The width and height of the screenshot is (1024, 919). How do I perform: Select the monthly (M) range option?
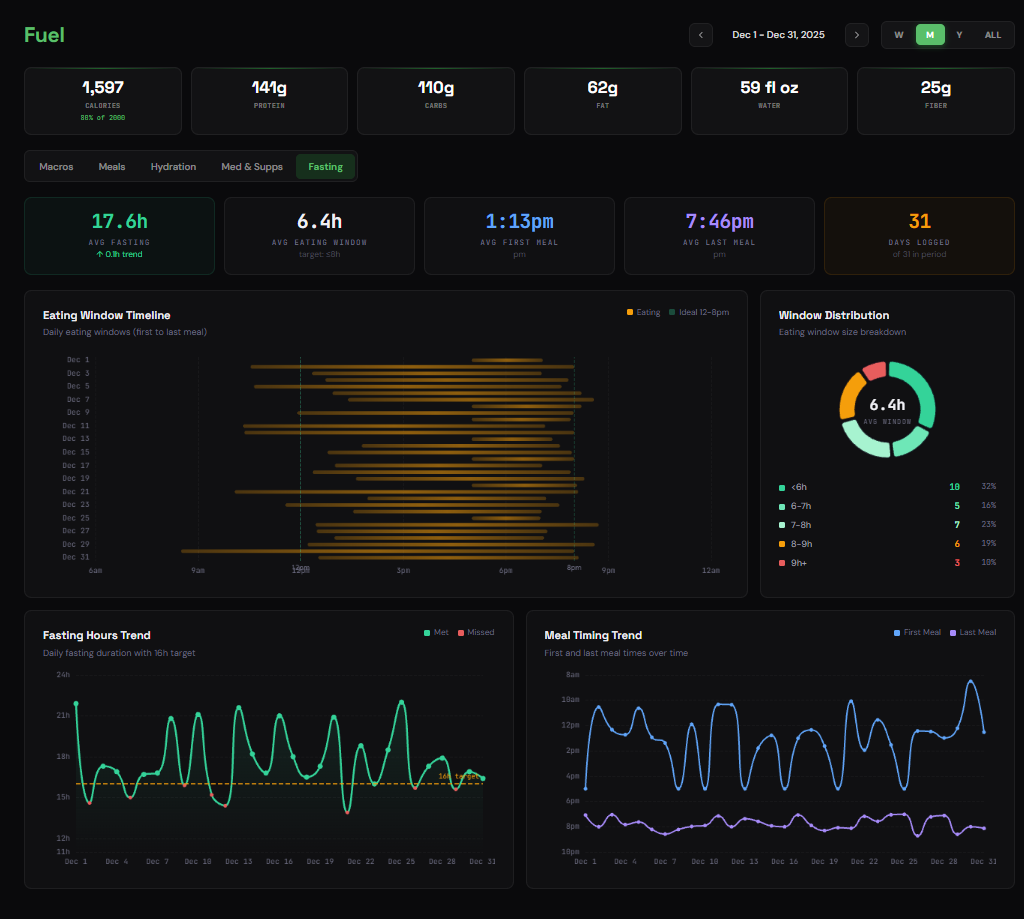coord(930,35)
